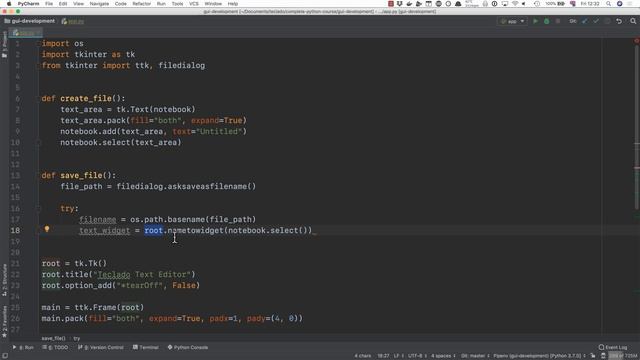The height and width of the screenshot is (360, 640).
Task: Open the Favorites tool window sidebar button
Action: [4, 322]
